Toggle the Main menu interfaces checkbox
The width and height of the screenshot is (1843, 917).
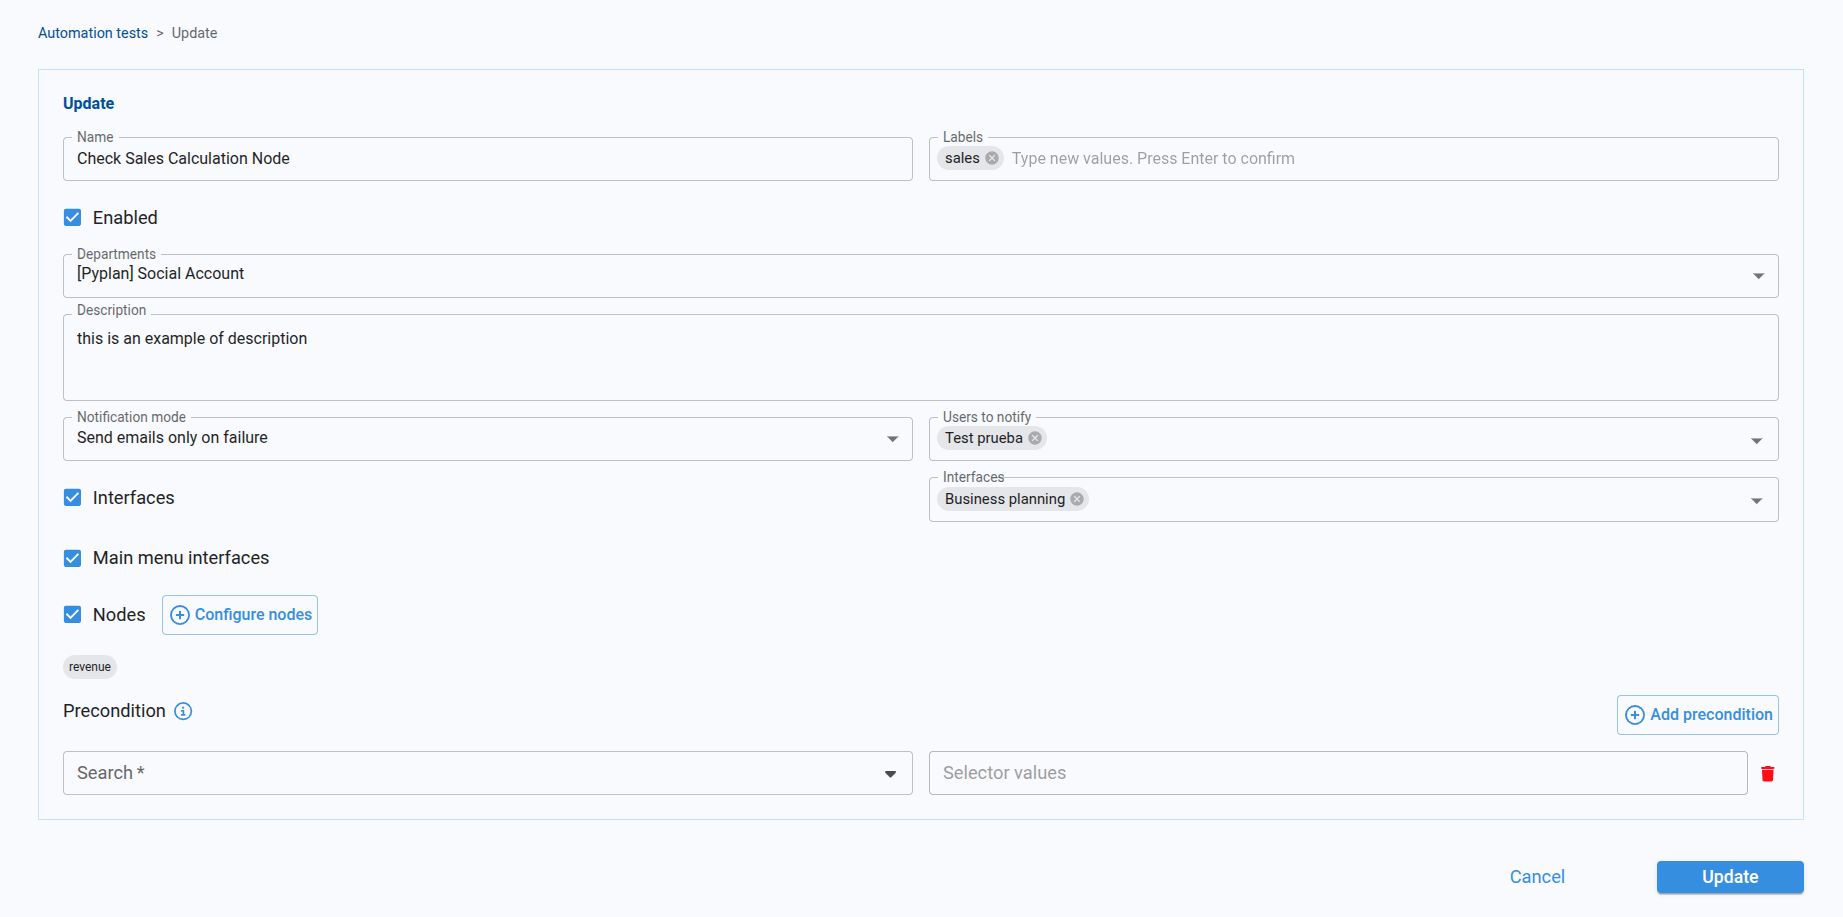pyautogui.click(x=73, y=558)
